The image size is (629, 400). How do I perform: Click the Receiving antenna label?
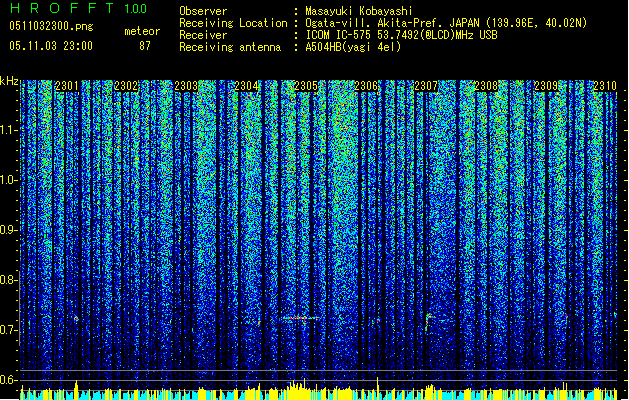click(230, 47)
